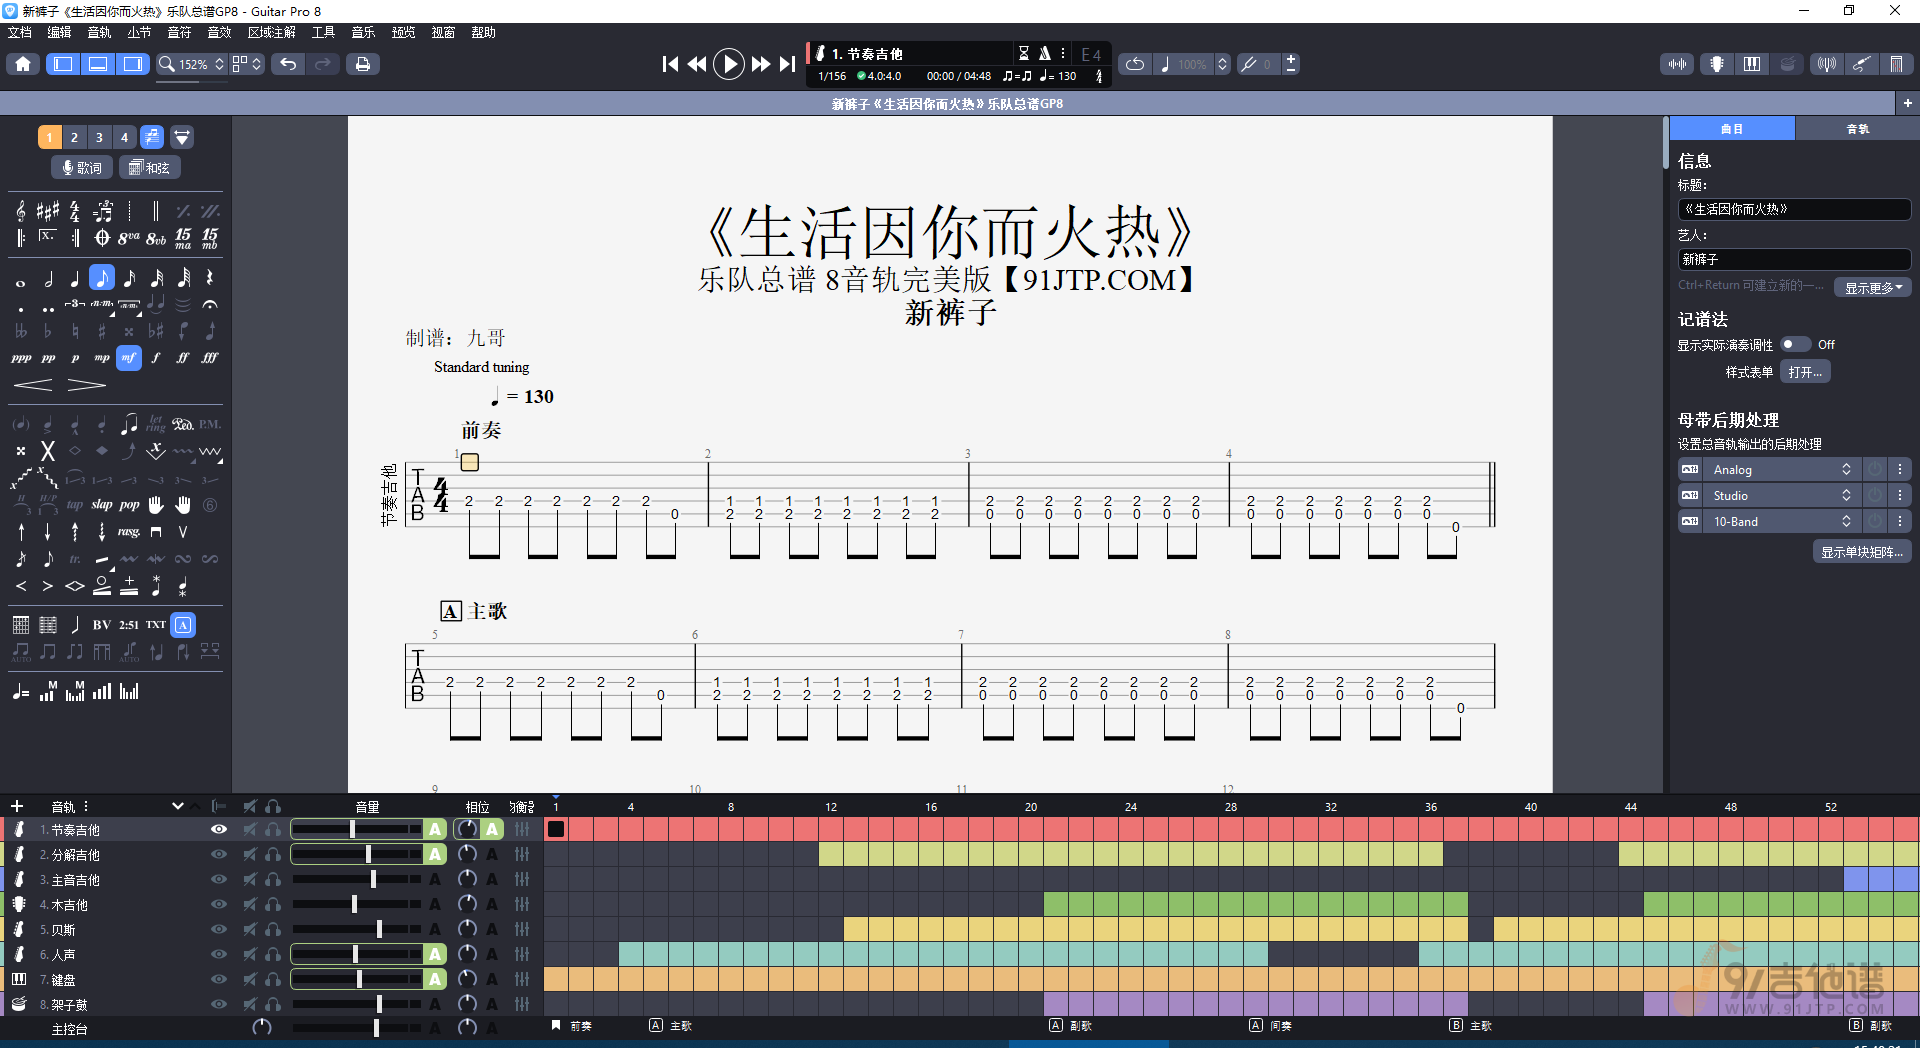This screenshot has height=1048, width=1920.
Task: Toggle multi-voice editing mode
Action: 151,137
